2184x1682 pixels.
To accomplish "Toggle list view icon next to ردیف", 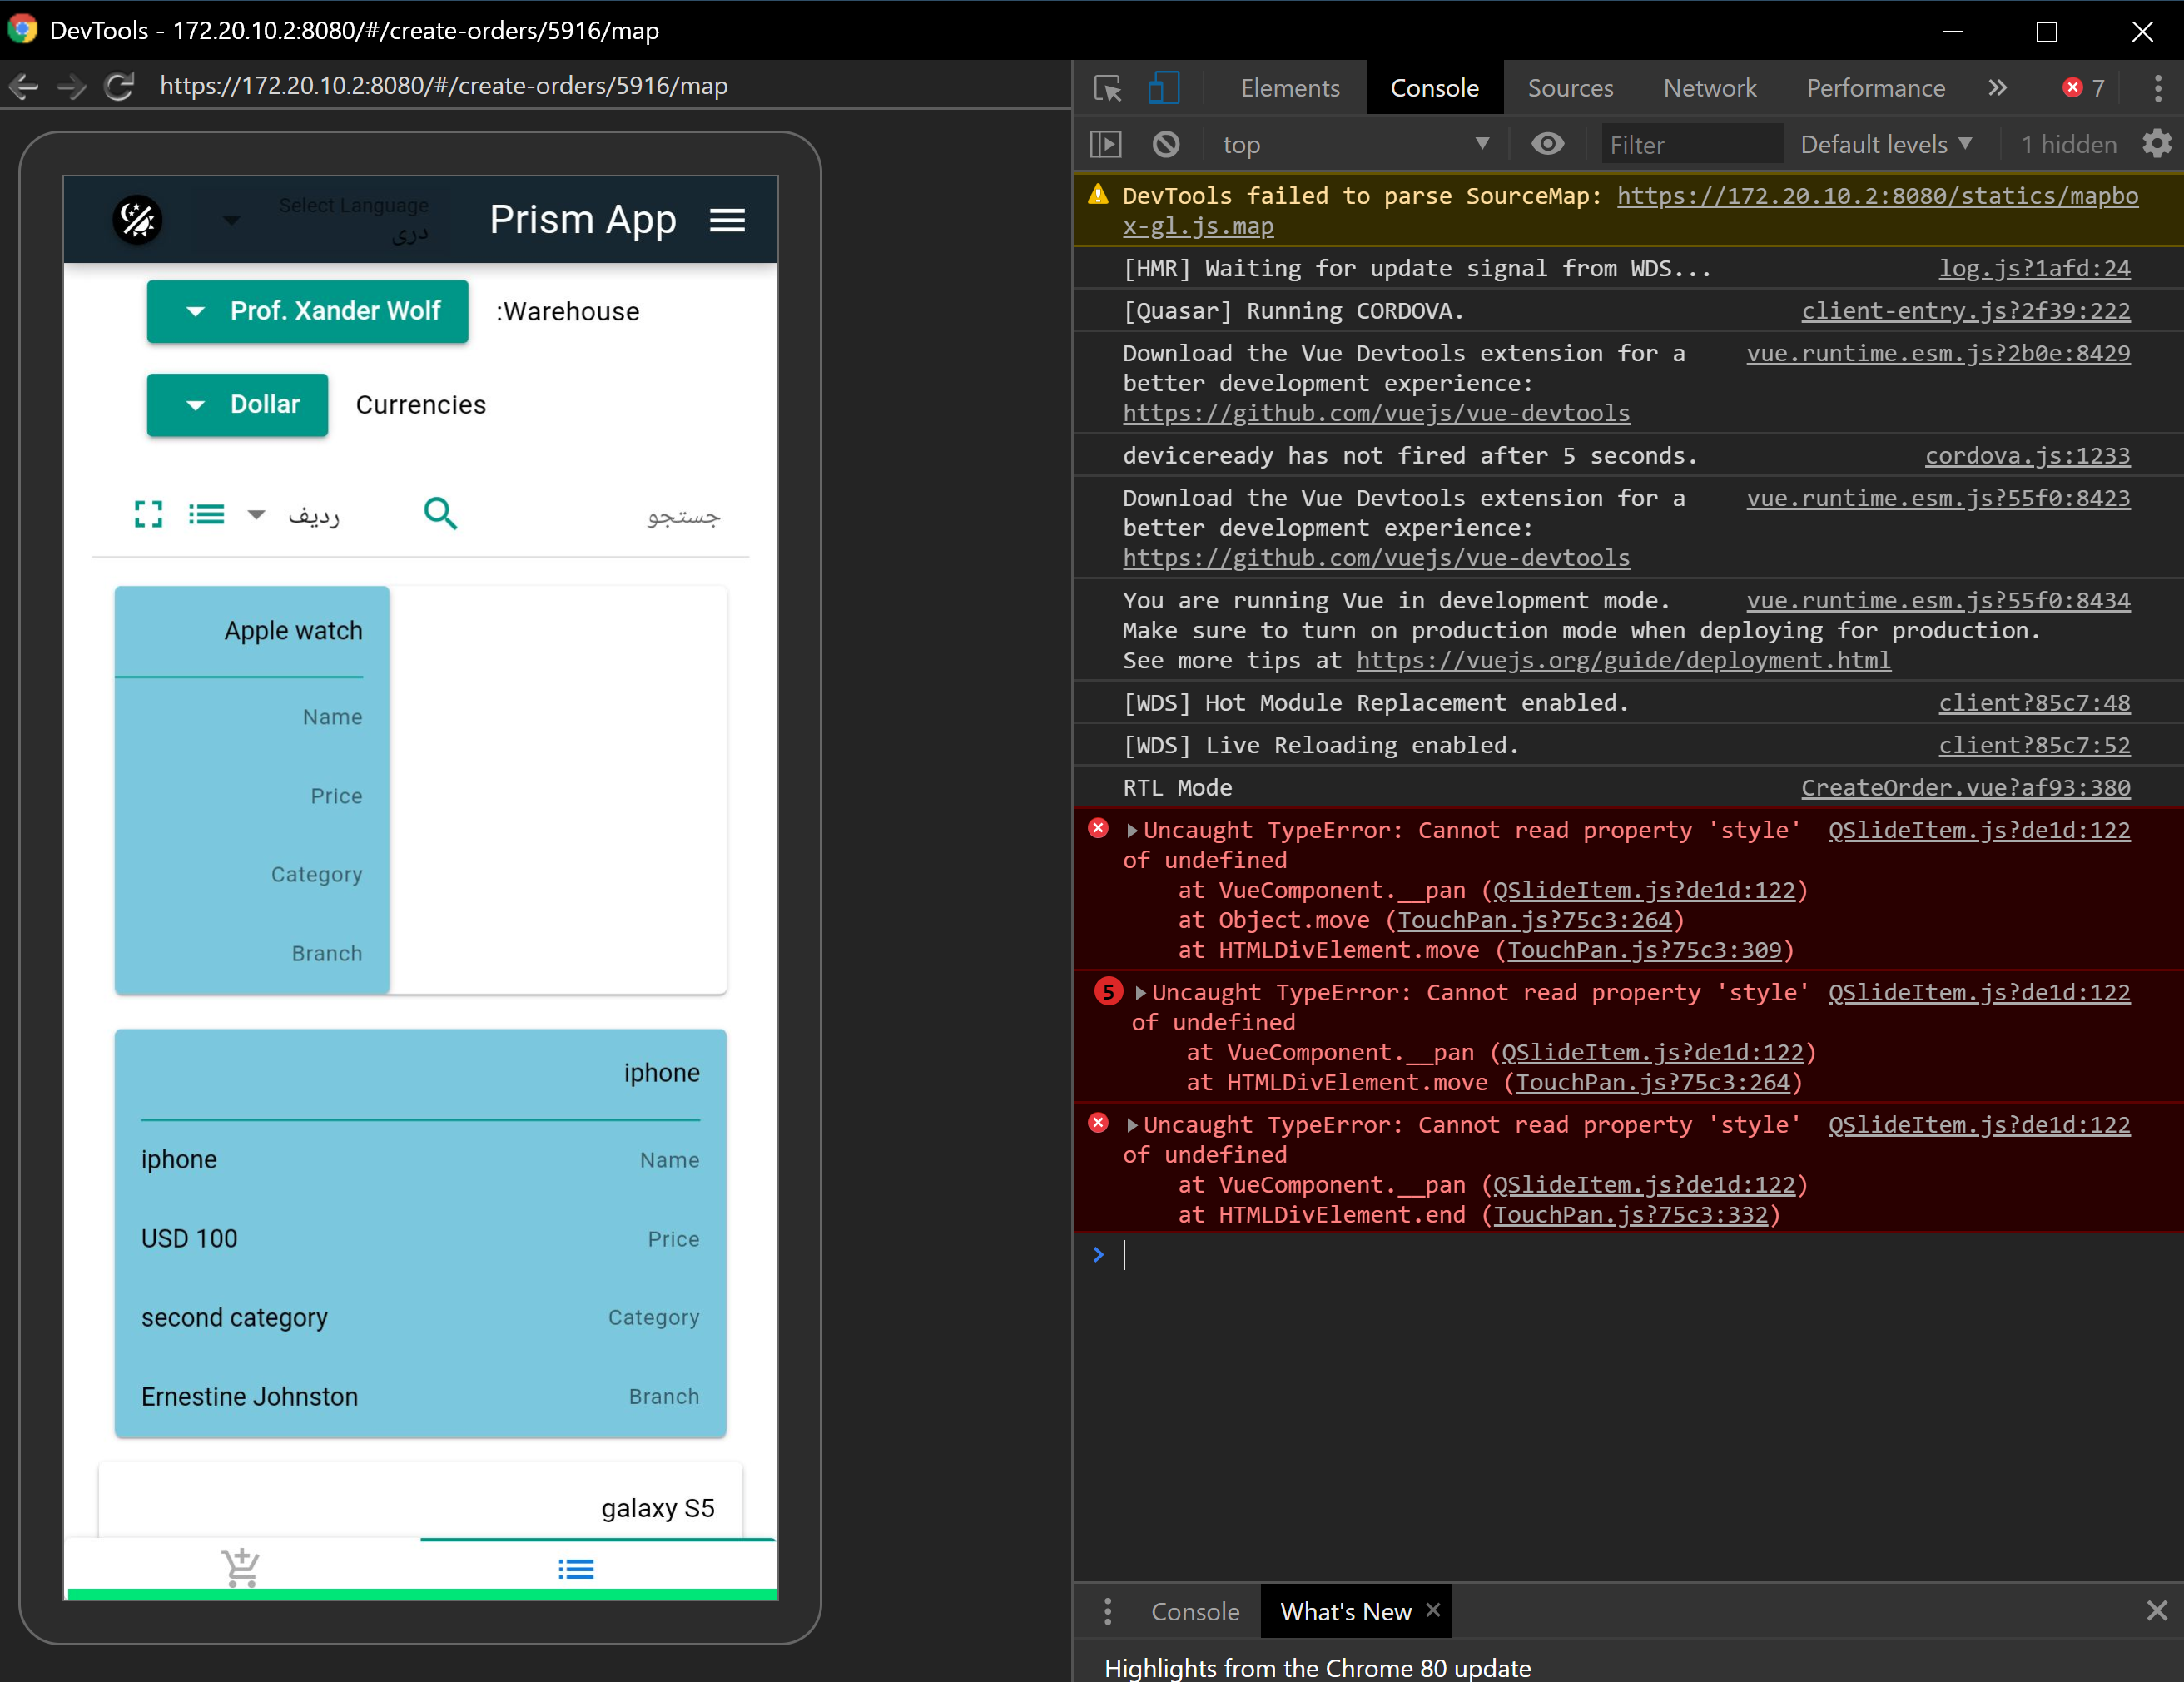I will (x=206, y=514).
